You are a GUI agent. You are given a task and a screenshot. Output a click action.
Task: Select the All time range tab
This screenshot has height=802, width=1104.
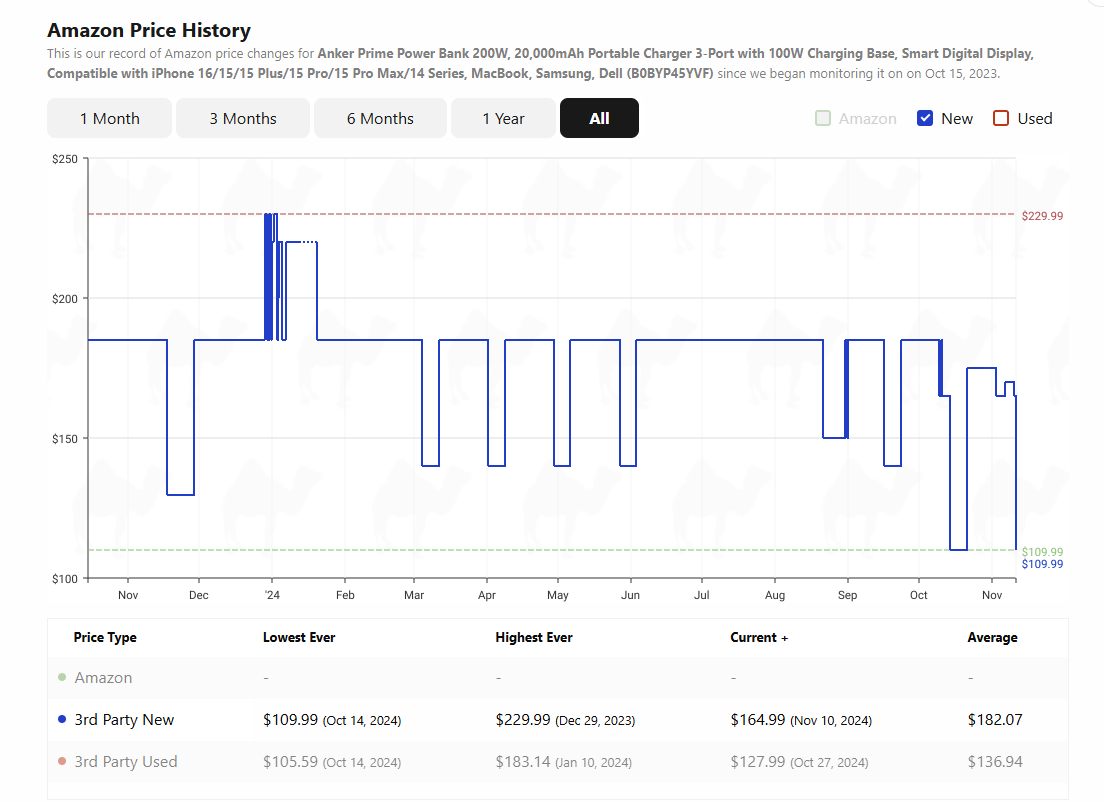(599, 118)
